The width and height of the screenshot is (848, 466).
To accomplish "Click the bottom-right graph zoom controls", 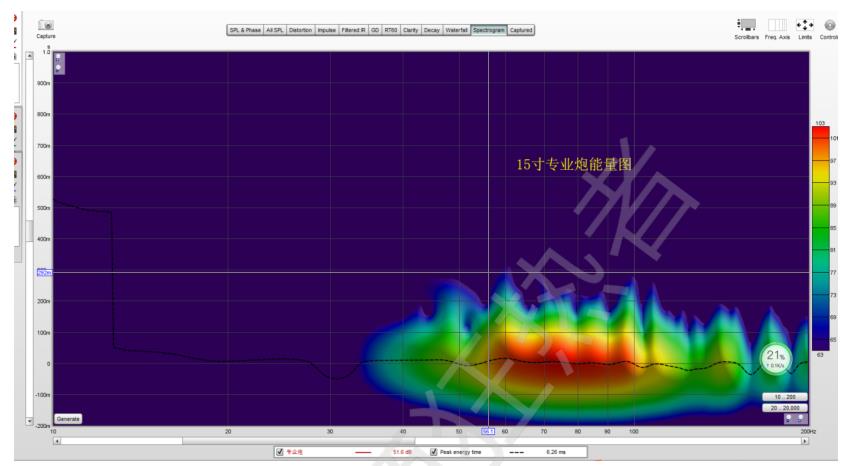I will (796, 418).
